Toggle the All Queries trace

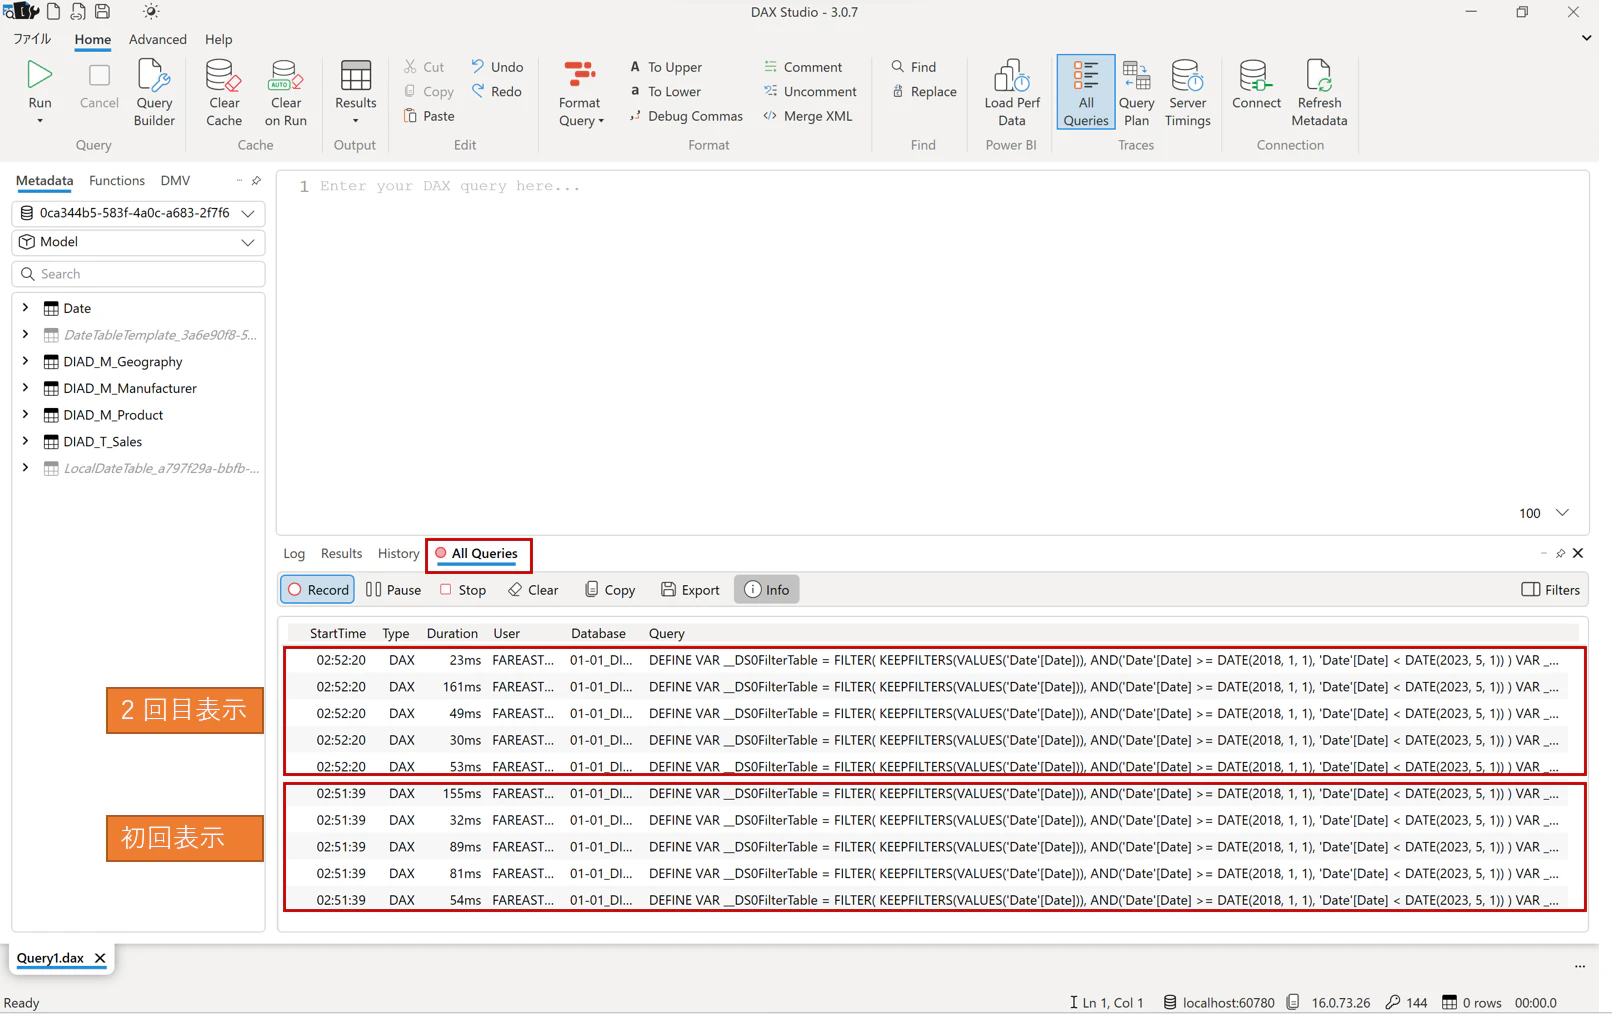tap(1085, 93)
